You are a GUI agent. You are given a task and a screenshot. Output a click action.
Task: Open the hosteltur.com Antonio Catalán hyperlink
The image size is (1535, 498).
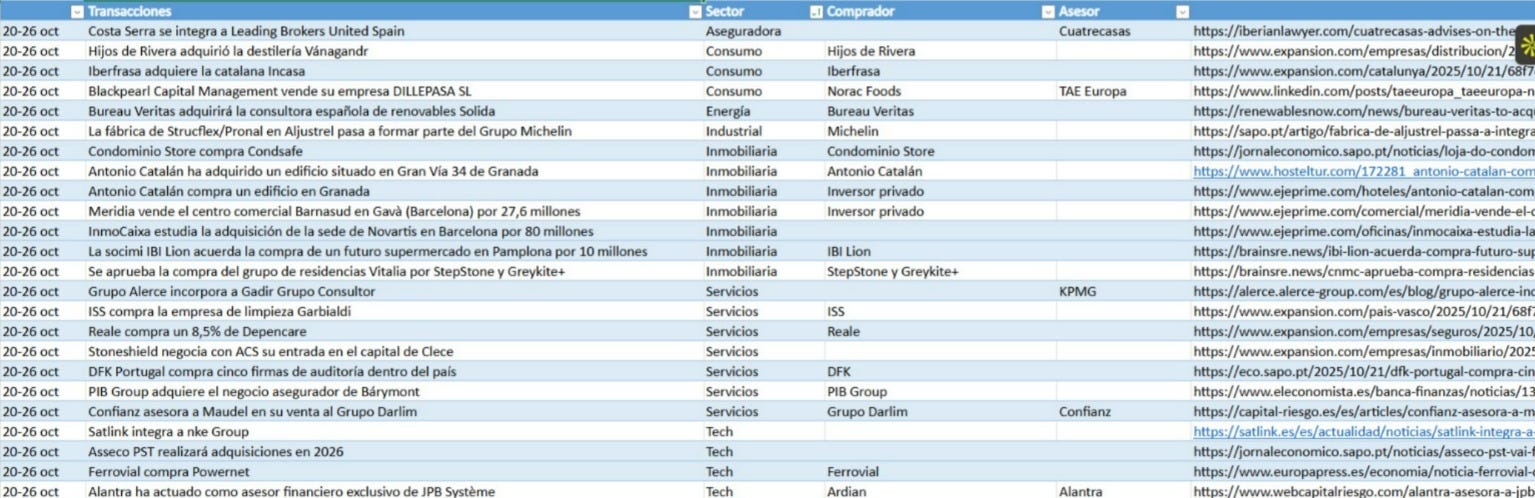pos(1364,171)
